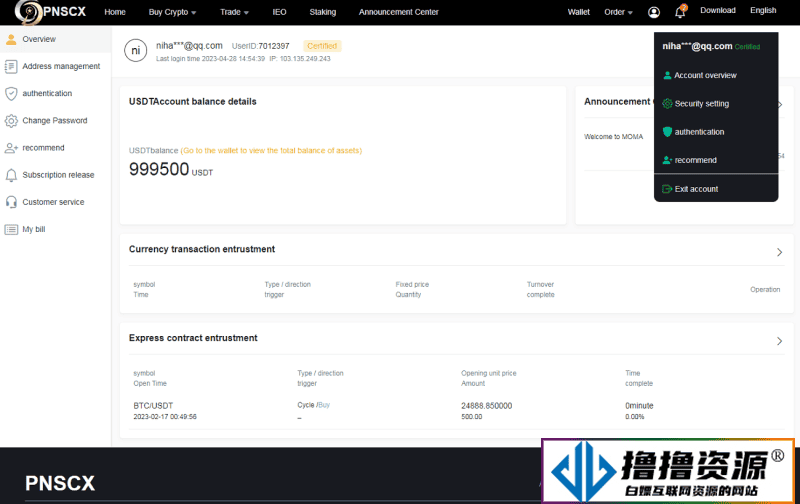Open the Staking navigation item
Image resolution: width=800 pixels, height=504 pixels.
click(322, 12)
